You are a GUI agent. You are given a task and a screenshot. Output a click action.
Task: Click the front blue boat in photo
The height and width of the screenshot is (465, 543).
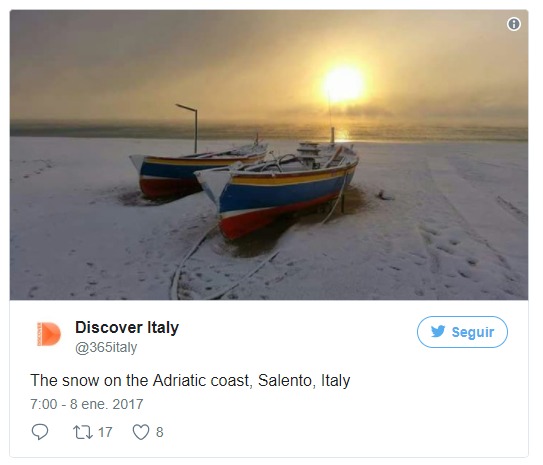277,189
